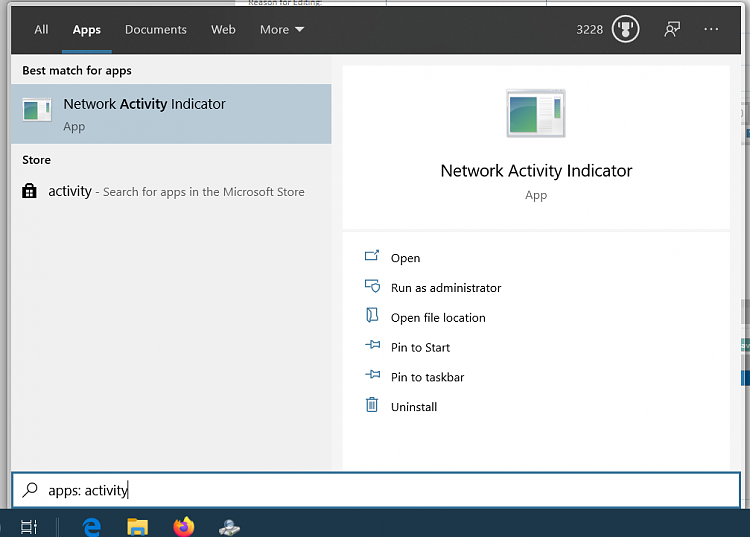Click the large Network Activity Indicator icon
This screenshot has width=750, height=537.
coord(535,113)
